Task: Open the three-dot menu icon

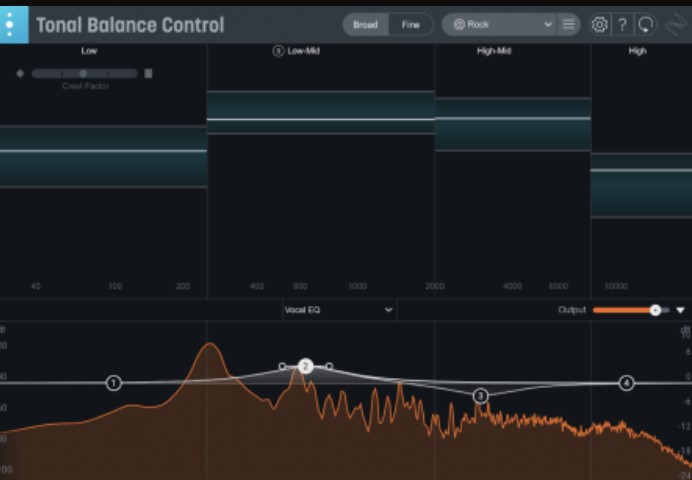Action: [10, 25]
